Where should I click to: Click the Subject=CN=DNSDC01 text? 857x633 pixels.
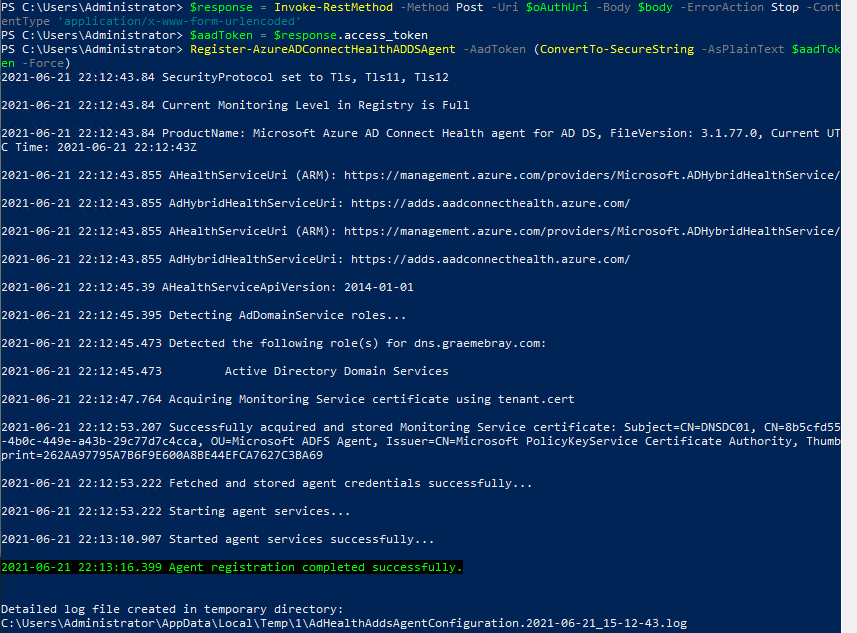[x=690, y=427]
